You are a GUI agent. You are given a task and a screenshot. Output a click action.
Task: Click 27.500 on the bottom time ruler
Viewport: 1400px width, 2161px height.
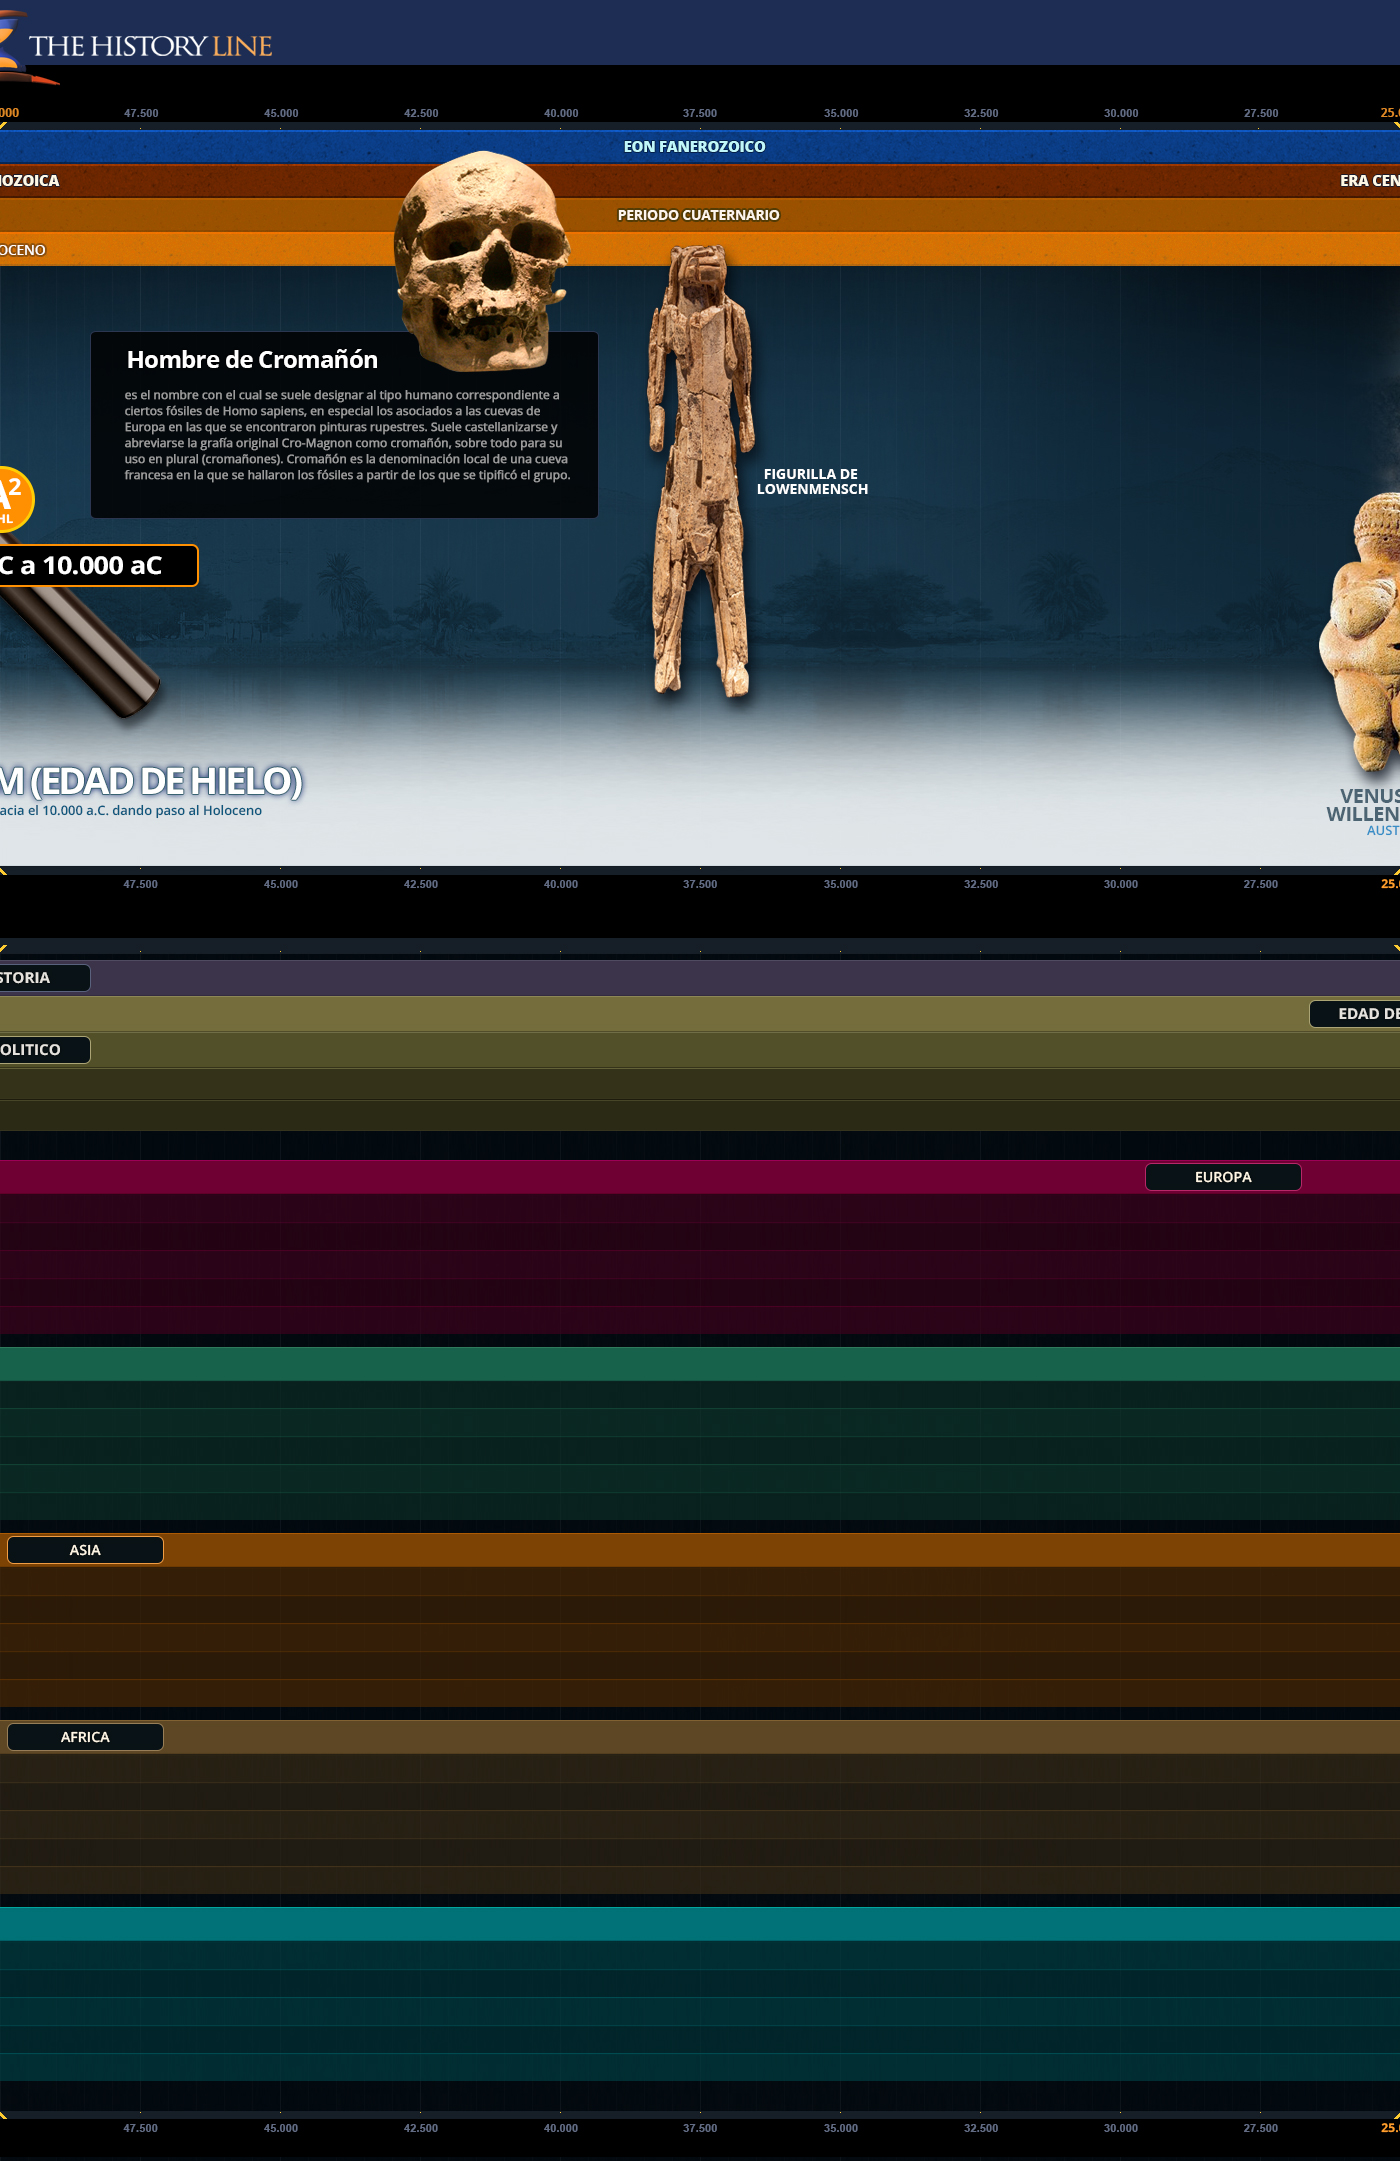click(x=1261, y=2128)
